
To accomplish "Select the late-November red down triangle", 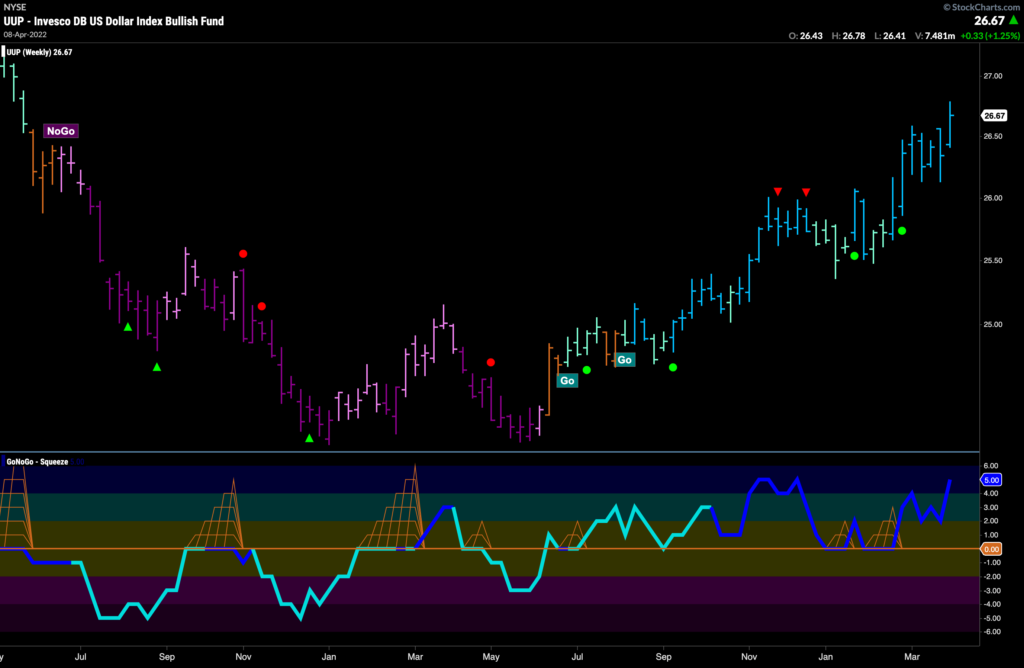I will pos(778,191).
